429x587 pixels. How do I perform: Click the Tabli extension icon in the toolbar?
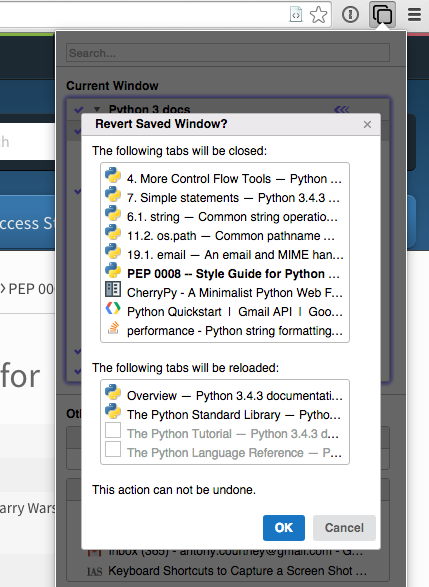[x=382, y=14]
